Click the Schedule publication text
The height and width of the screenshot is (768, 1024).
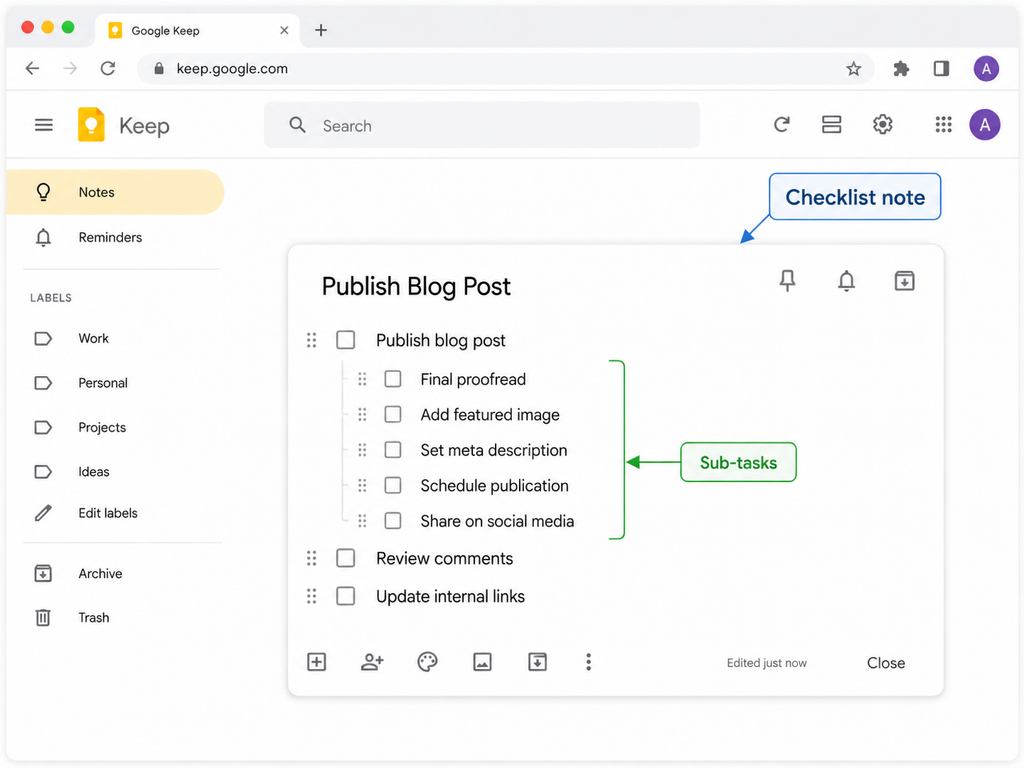(x=494, y=485)
